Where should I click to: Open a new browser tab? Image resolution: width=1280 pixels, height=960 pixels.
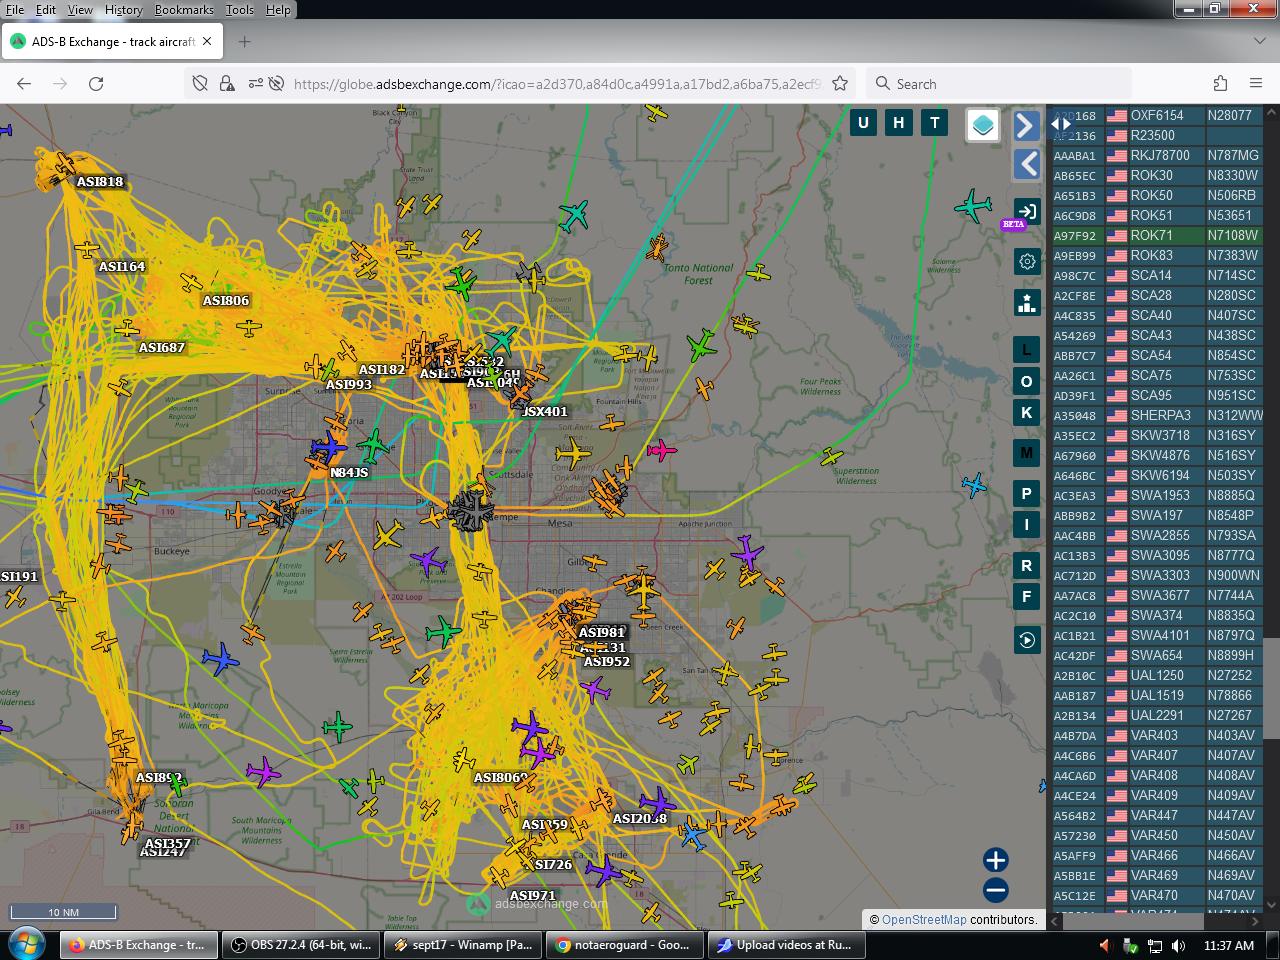click(x=245, y=42)
